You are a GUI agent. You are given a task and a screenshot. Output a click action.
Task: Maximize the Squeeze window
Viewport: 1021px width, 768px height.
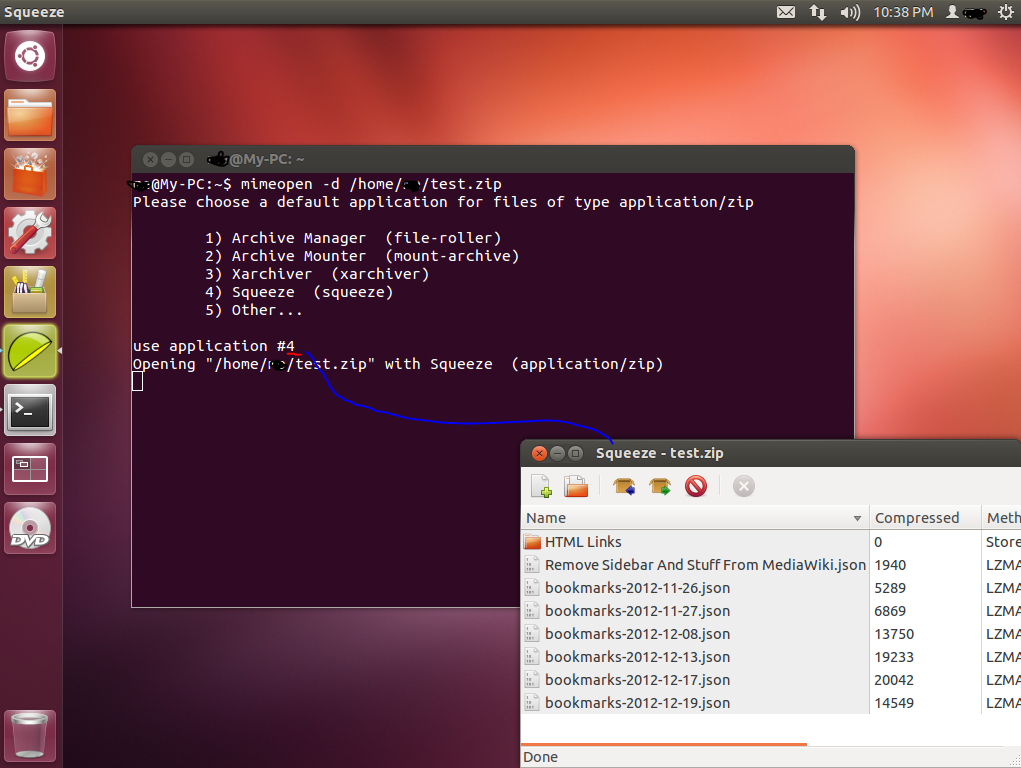click(576, 453)
